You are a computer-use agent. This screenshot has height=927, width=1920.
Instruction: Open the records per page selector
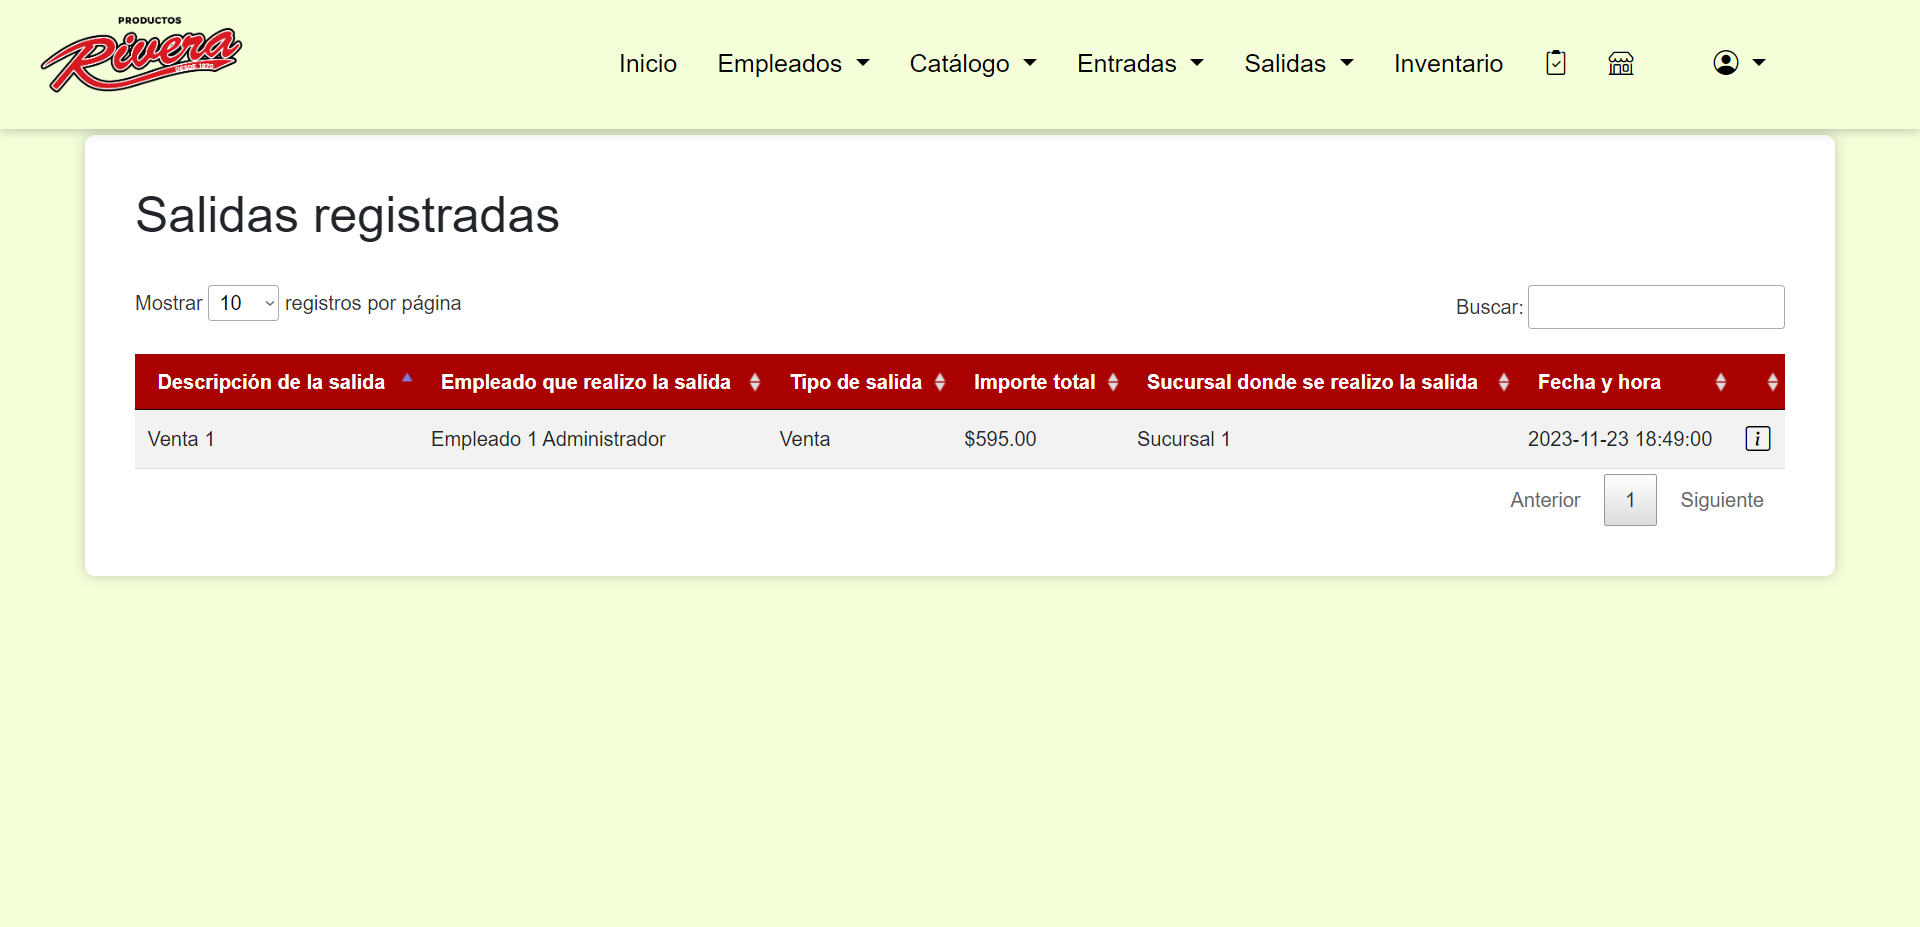(243, 303)
